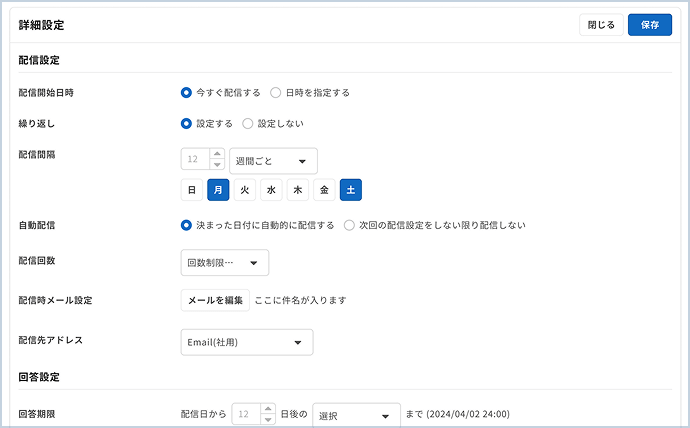Expand the Email(社用) address dropdown
Image resolution: width=690 pixels, height=428 pixels.
246,342
